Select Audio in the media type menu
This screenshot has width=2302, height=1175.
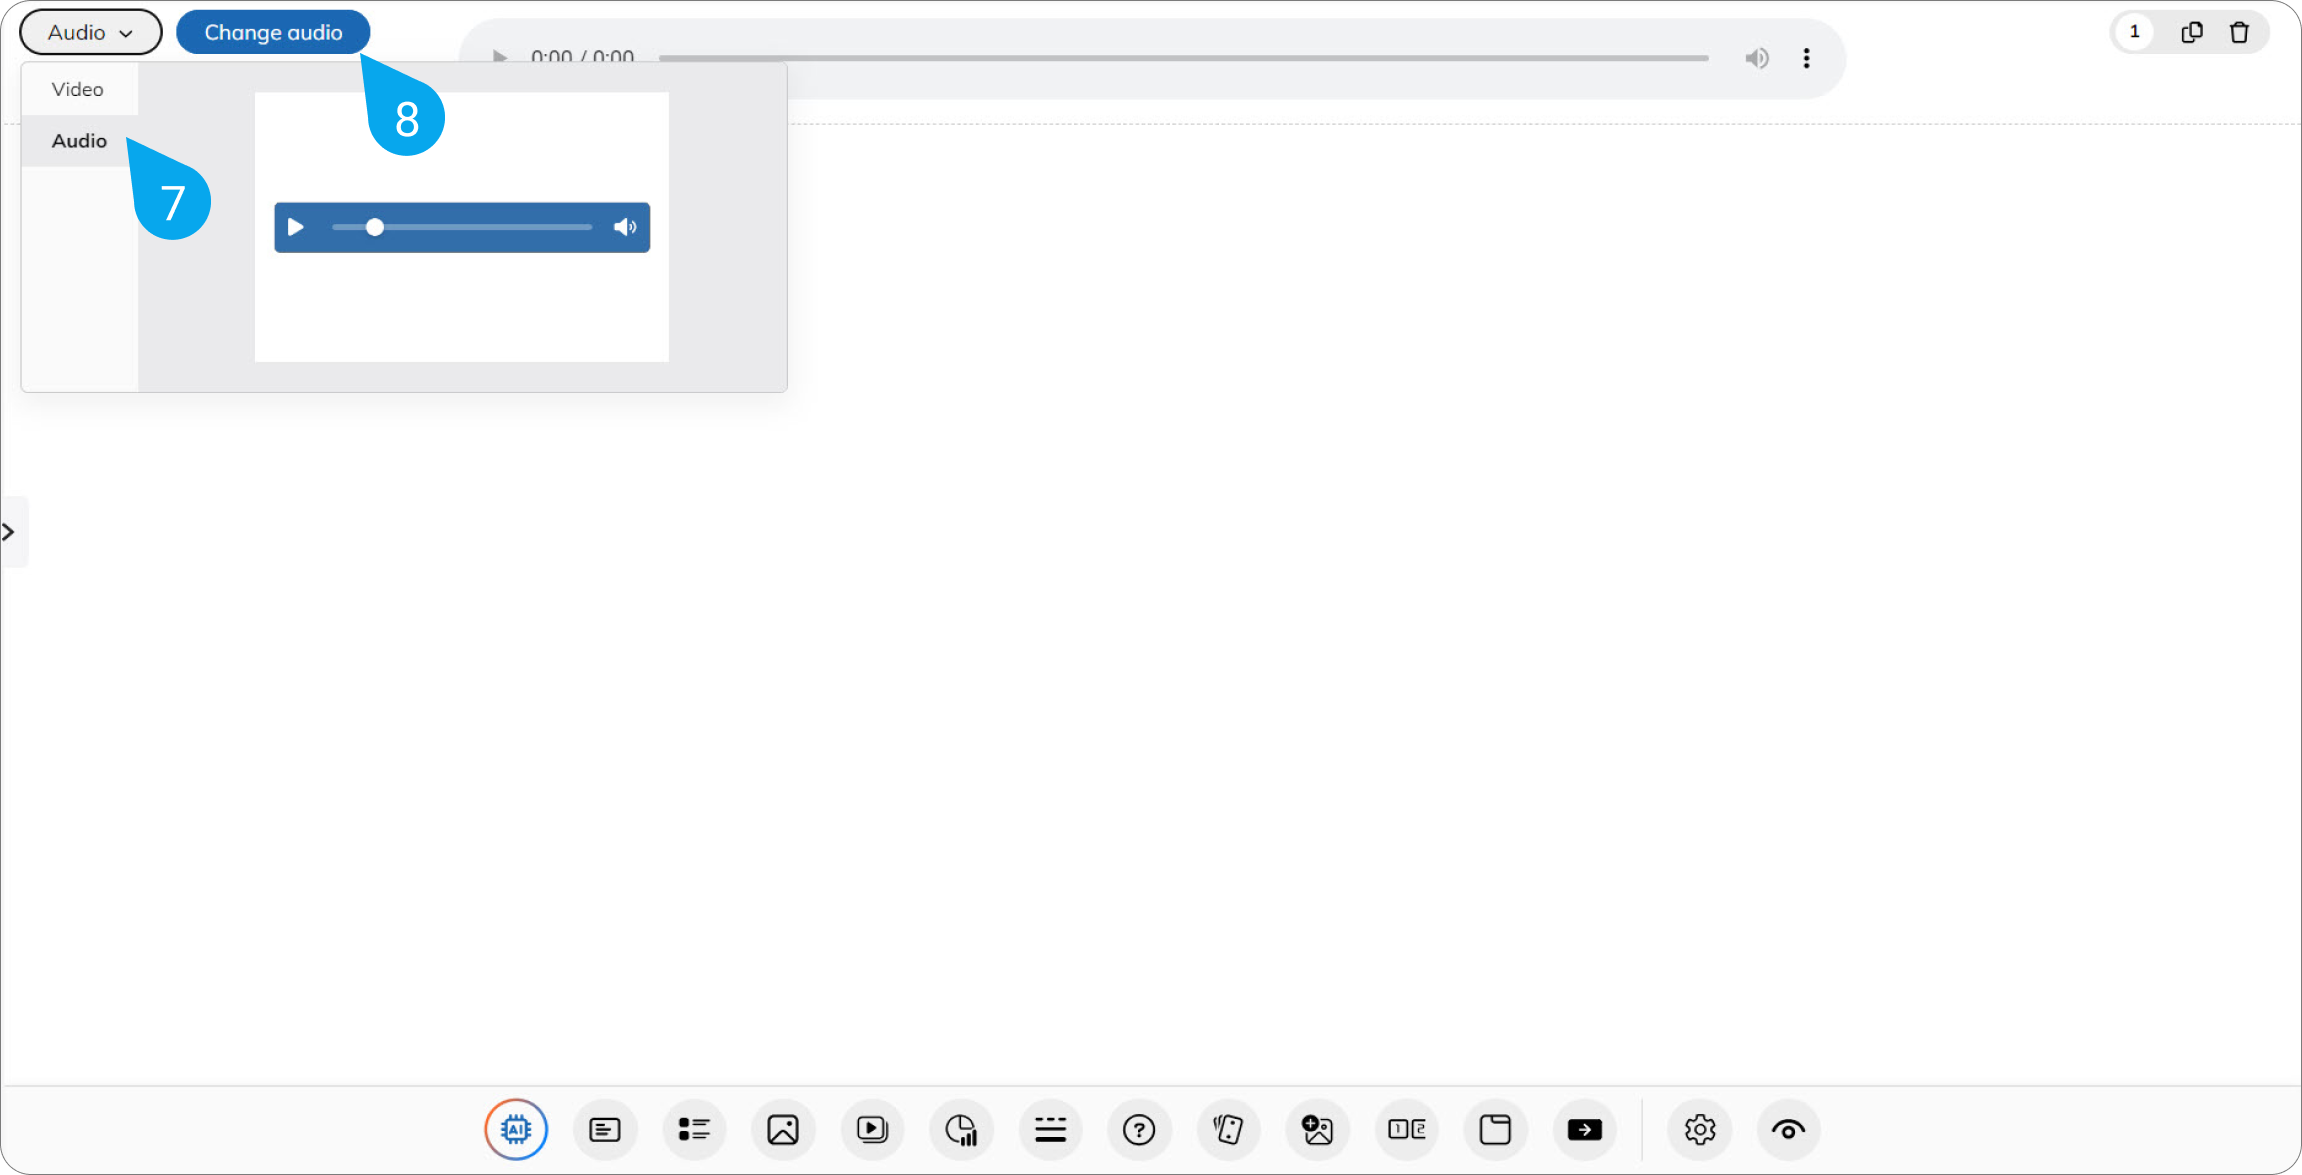tap(79, 141)
